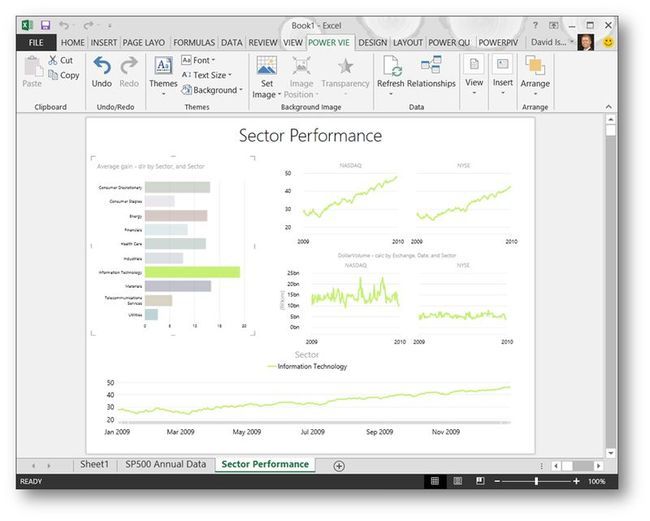Click the Information Technology legend entry
Viewport: 650px width, 521px height.
point(307,366)
